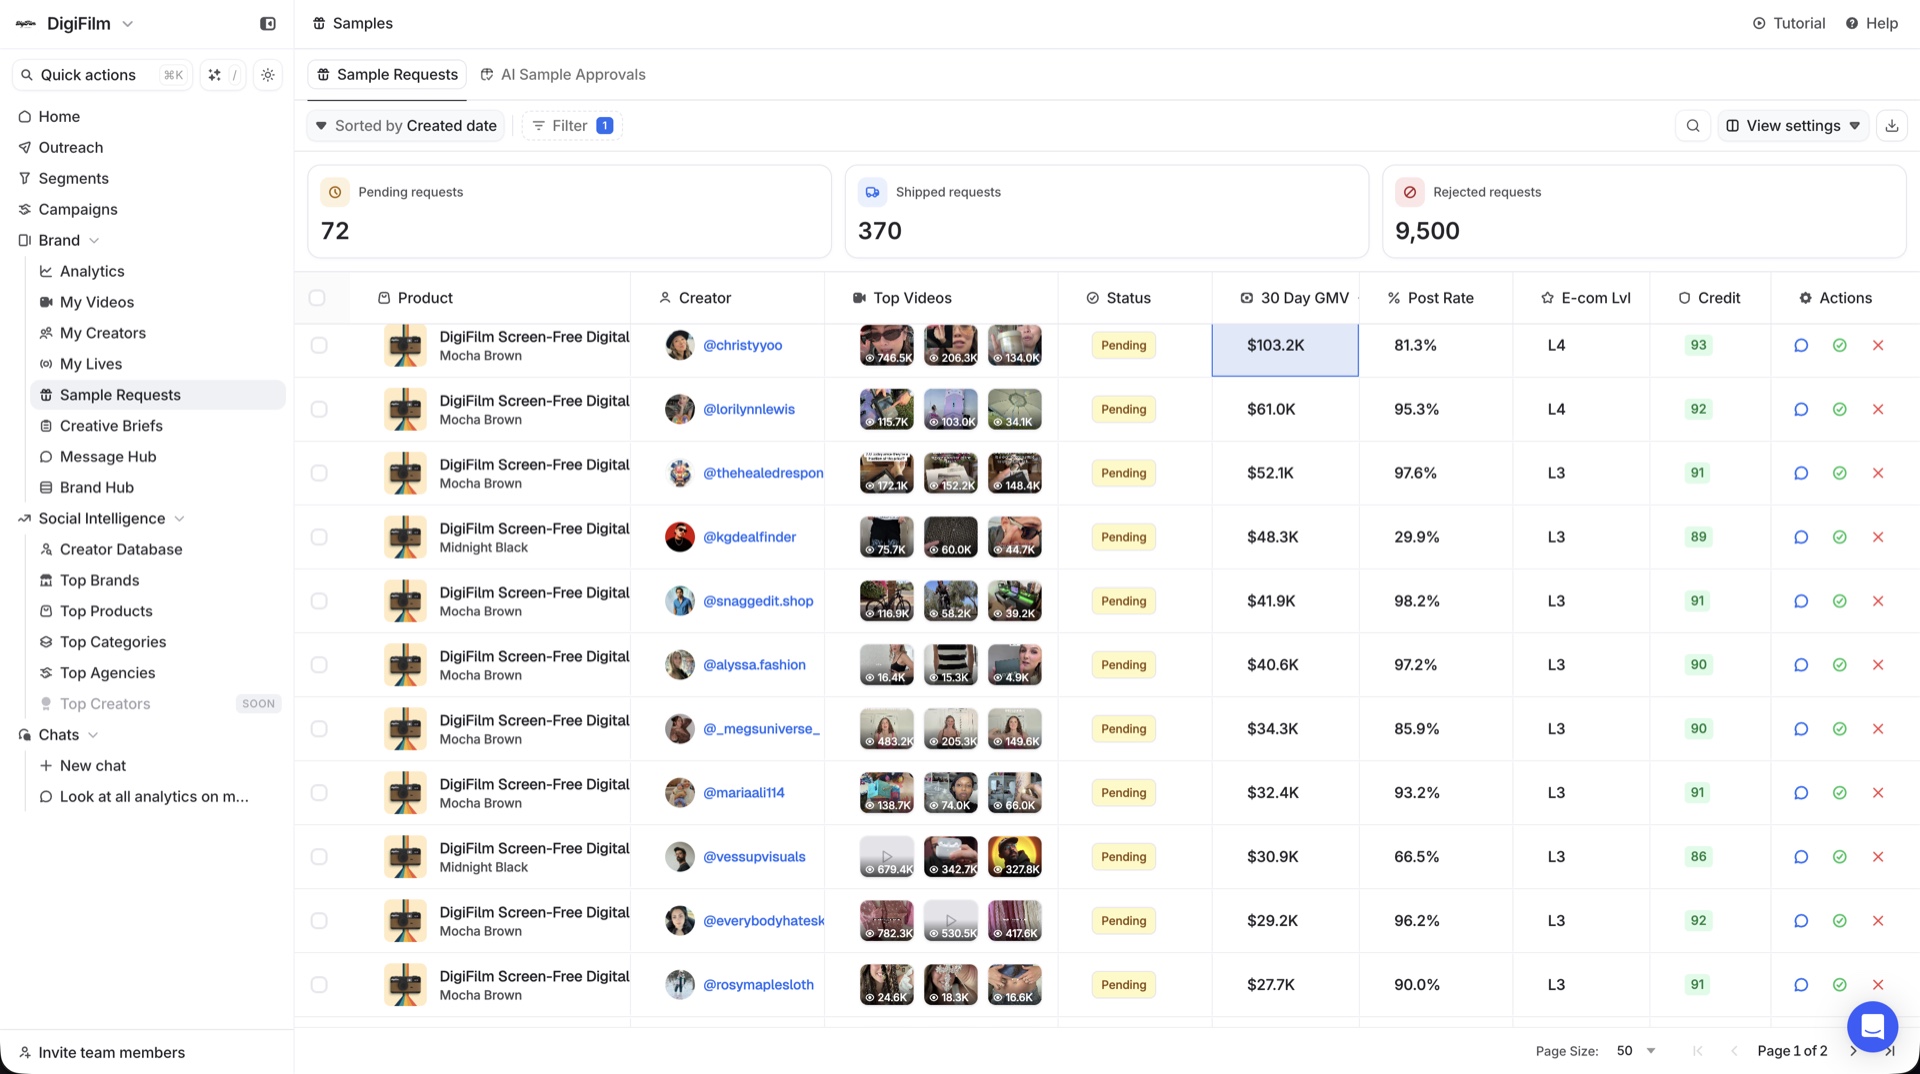Click the table search magnifier icon
The width and height of the screenshot is (1920, 1074).
(1693, 126)
